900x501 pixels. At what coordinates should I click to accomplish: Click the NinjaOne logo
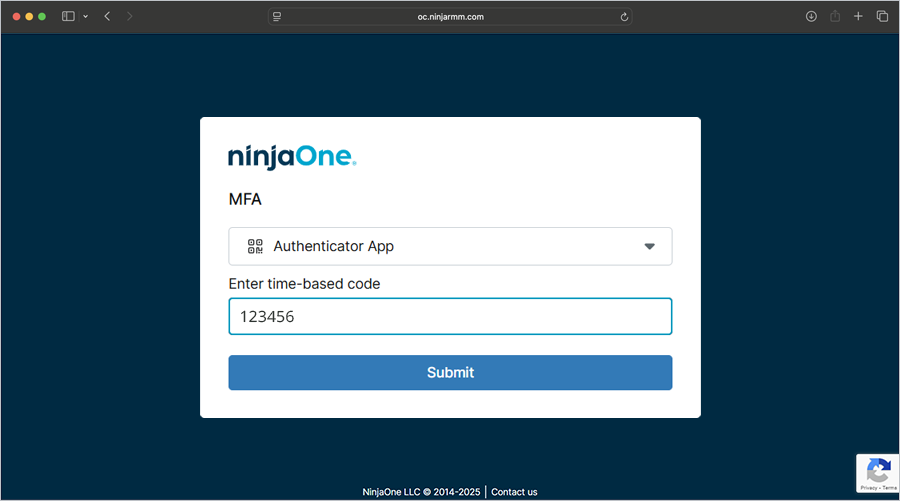(292, 156)
